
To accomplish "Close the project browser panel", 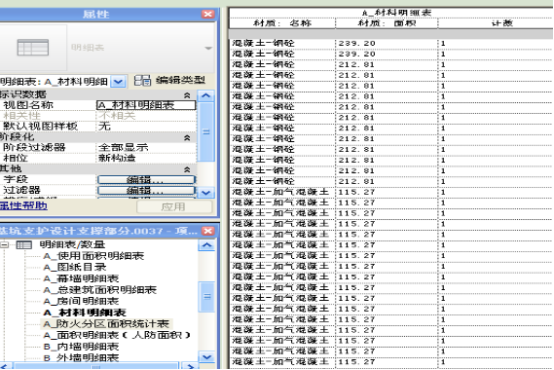I will pos(208,231).
